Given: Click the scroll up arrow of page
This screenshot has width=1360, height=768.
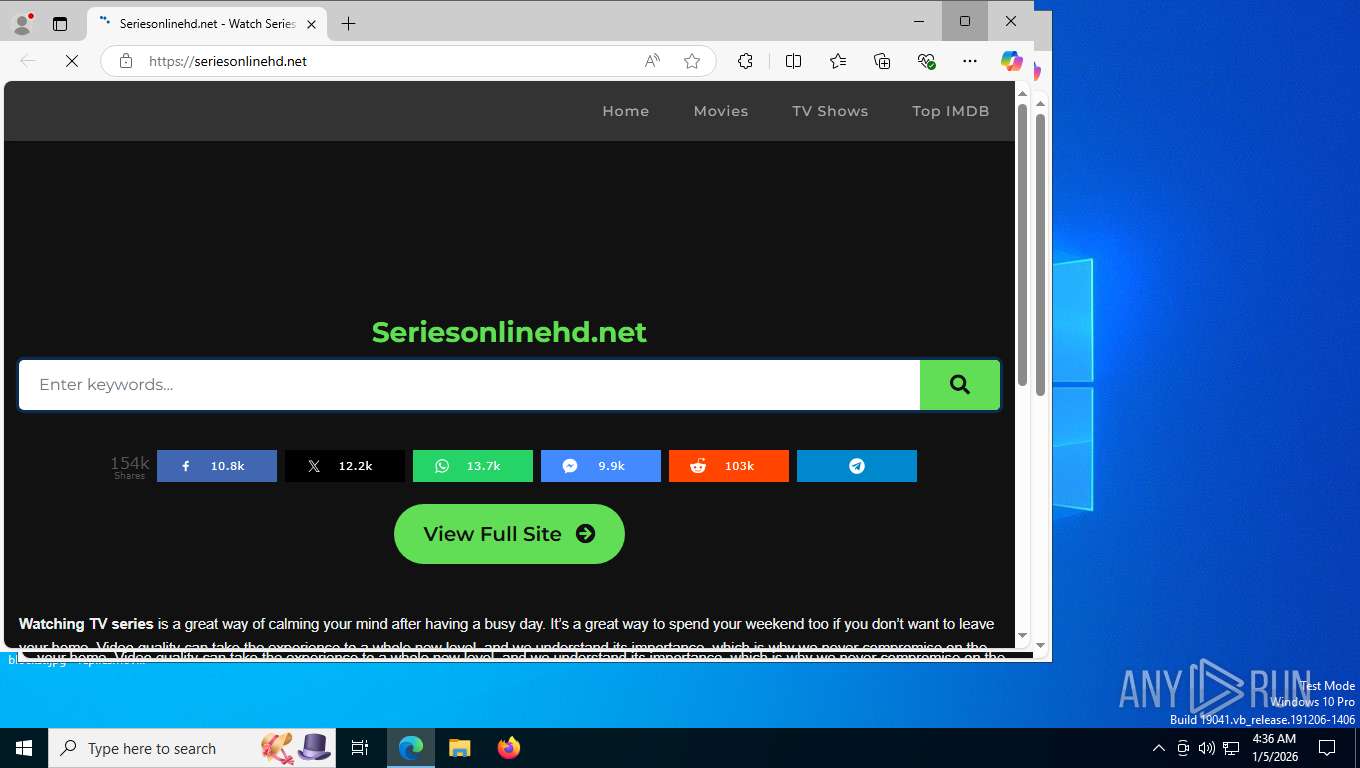Looking at the screenshot, I should [1022, 93].
